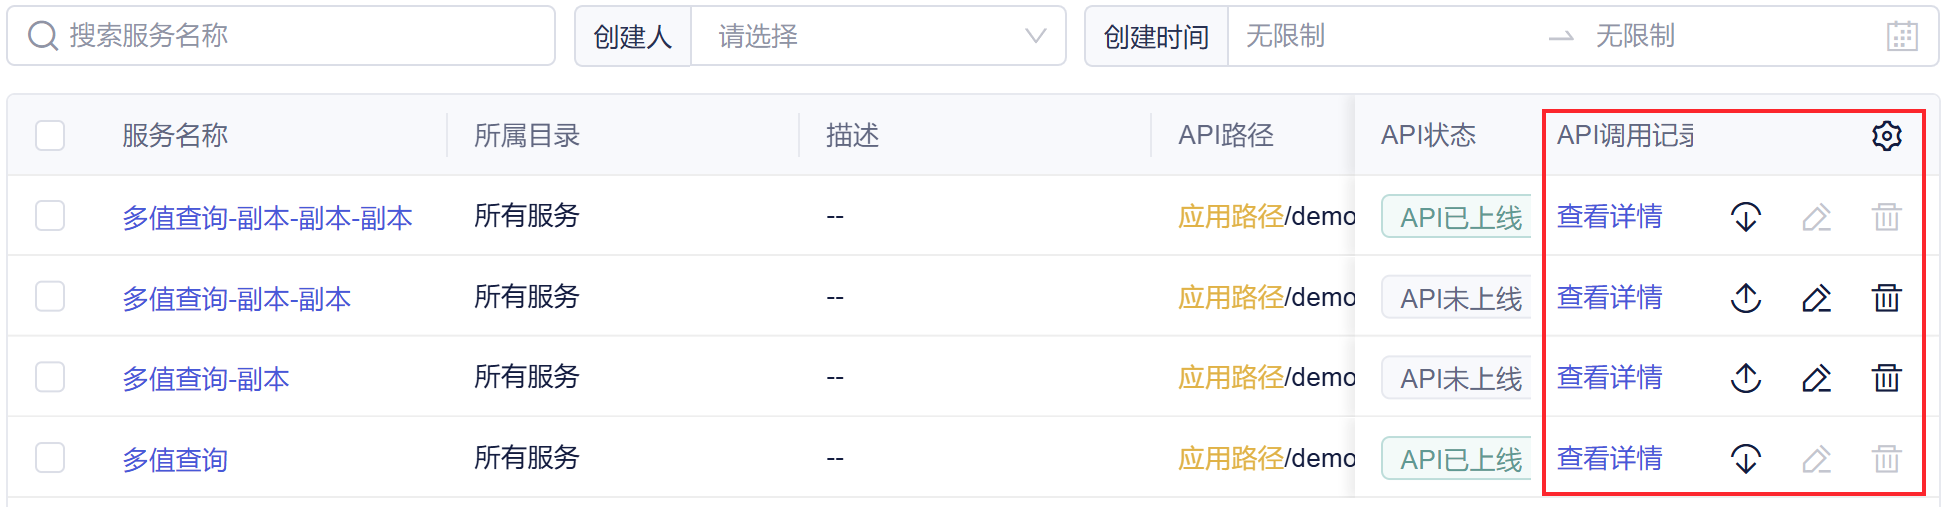1951x507 pixels.
Task: Open the 多值查询-副本-副本-副本 service link
Action: [267, 218]
